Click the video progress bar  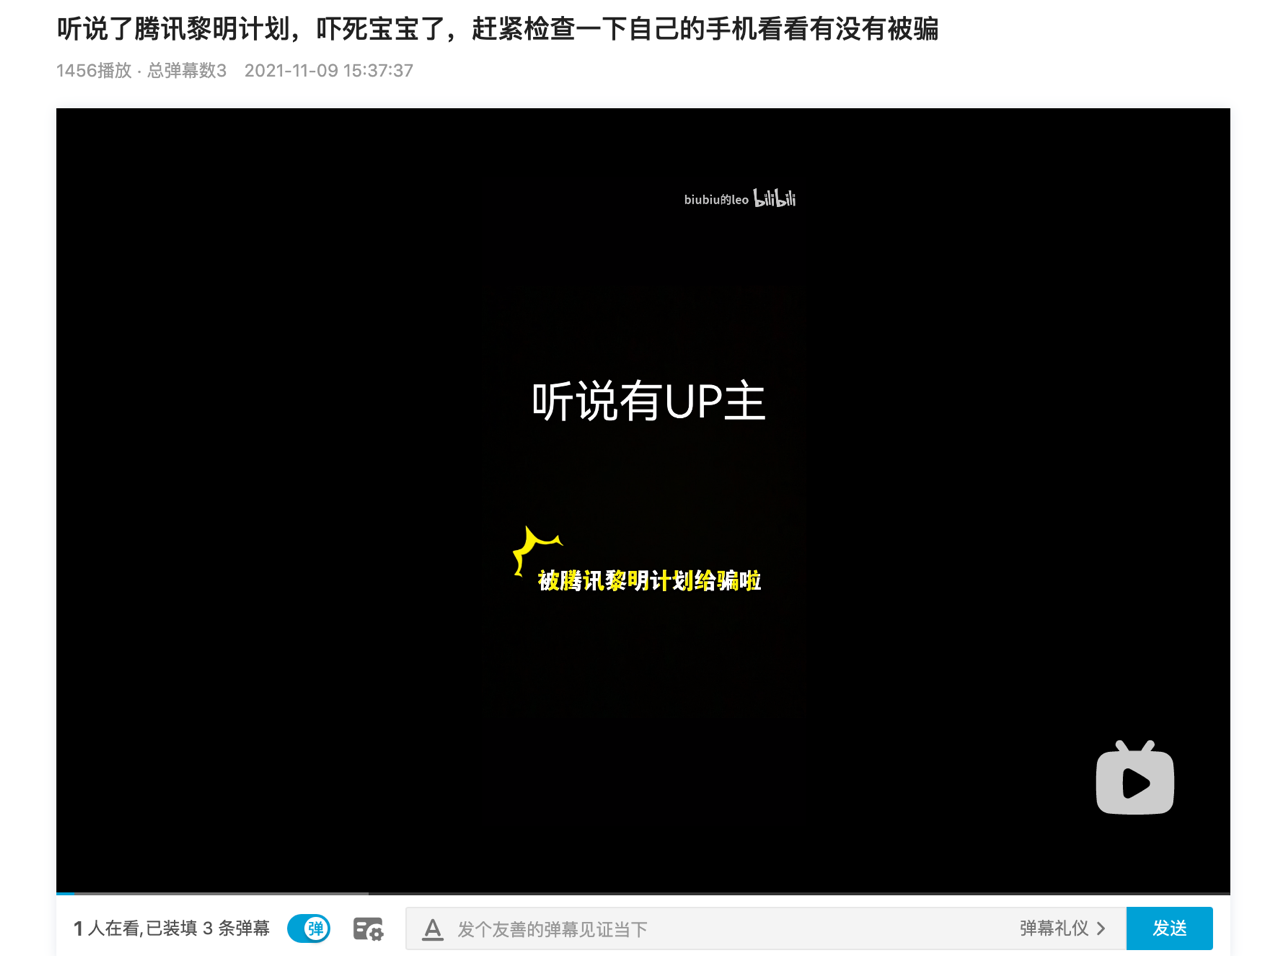tap(644, 891)
